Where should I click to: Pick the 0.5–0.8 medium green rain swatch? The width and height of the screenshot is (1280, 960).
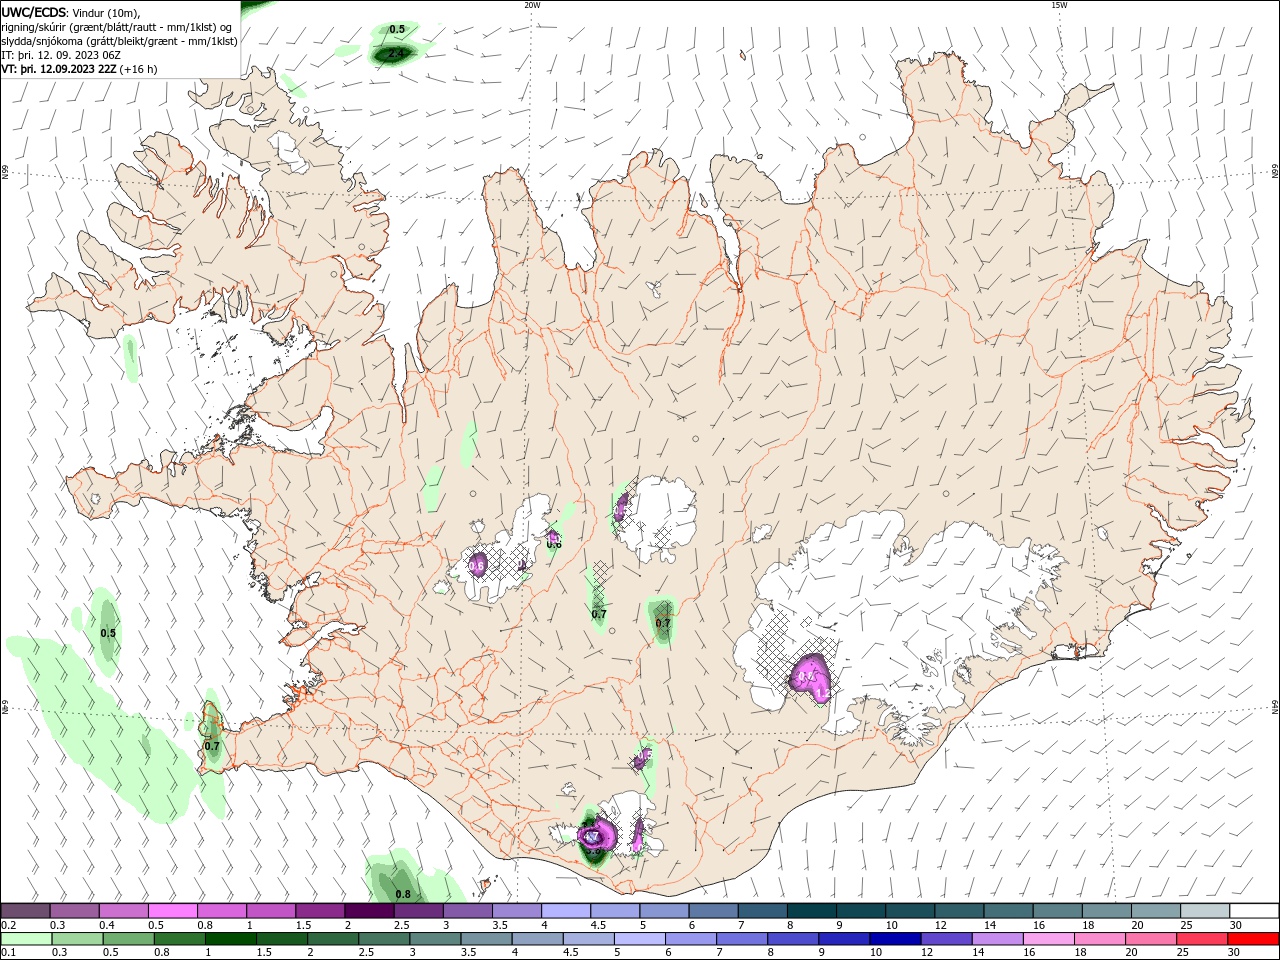click(128, 939)
